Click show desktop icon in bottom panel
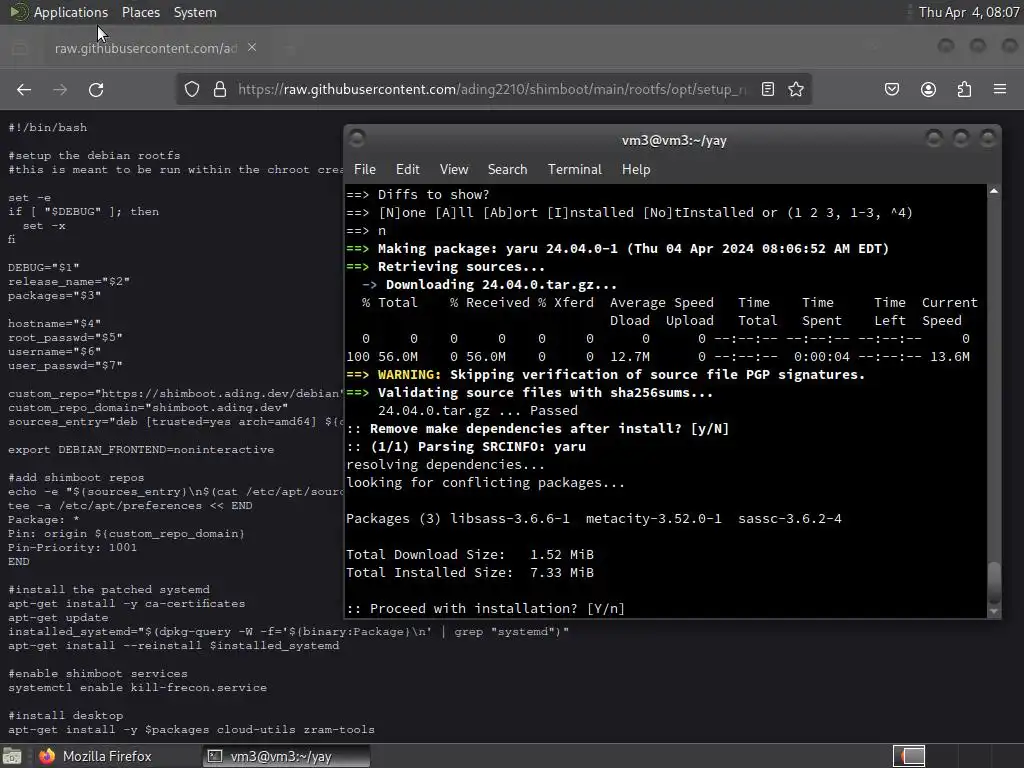1024x768 pixels. click(12, 756)
